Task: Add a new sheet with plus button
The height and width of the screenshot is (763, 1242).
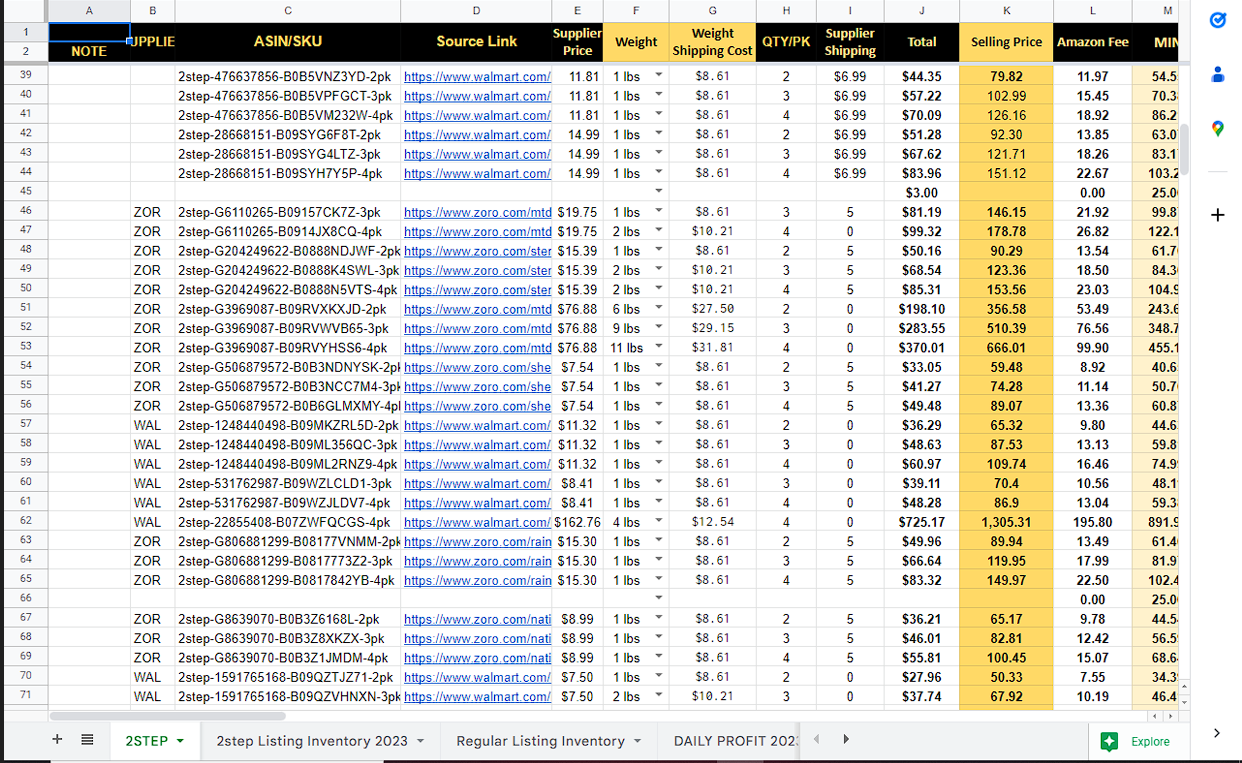Action: tap(57, 740)
